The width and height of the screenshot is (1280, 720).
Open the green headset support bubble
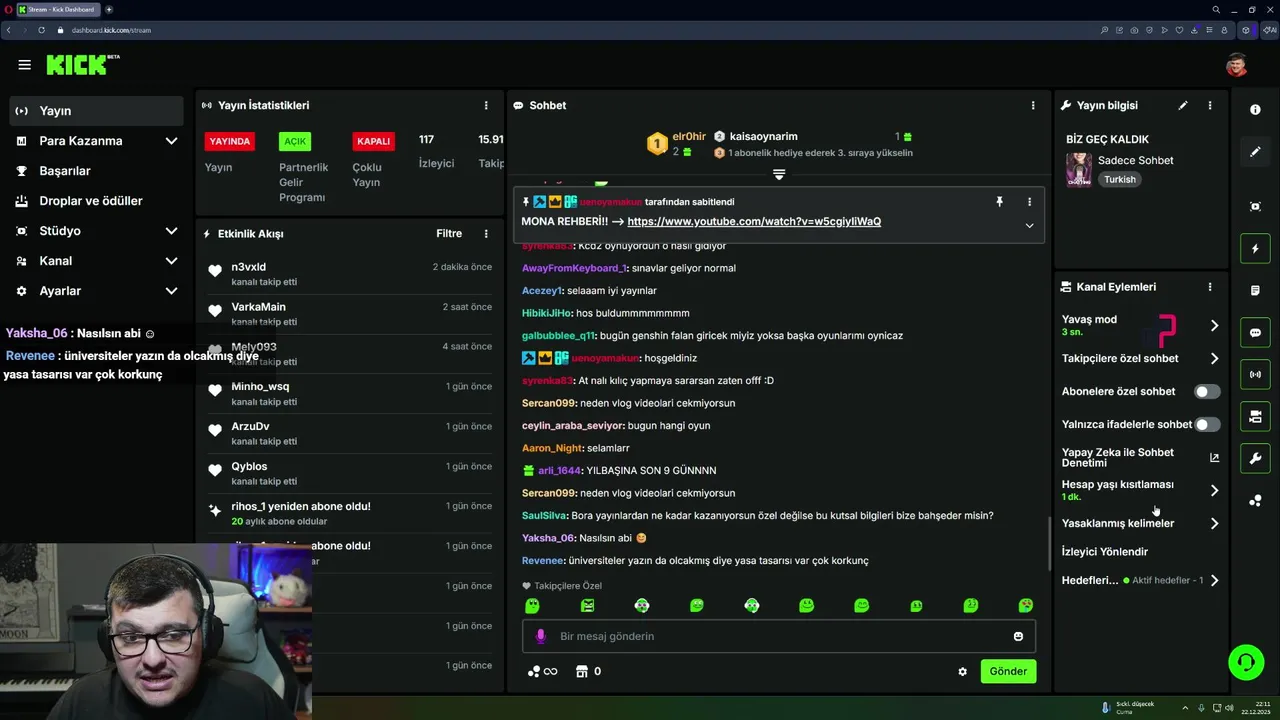point(1246,662)
